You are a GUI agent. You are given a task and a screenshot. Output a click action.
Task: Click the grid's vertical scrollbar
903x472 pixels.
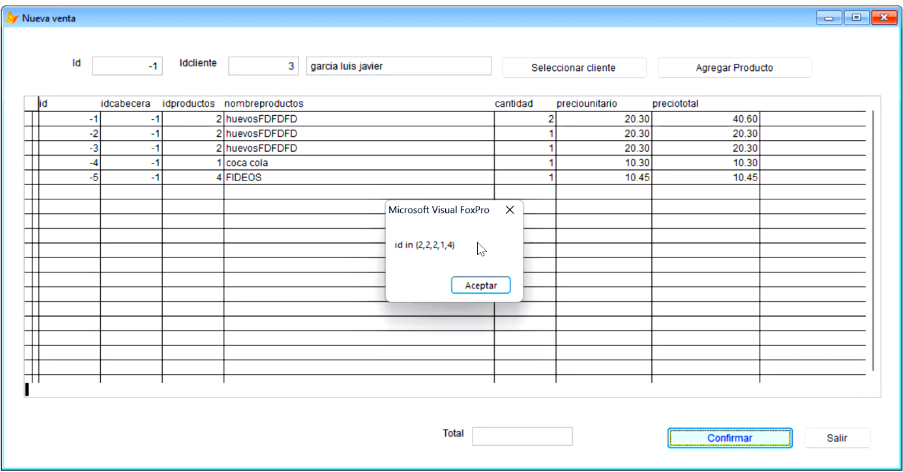point(873,240)
